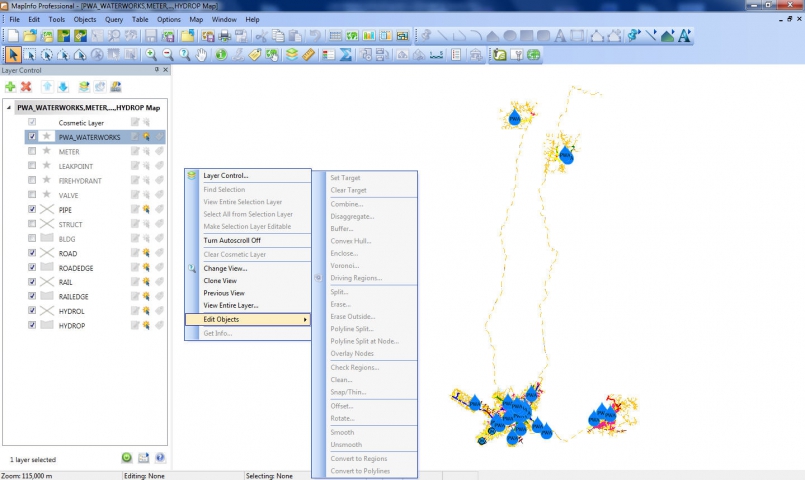This screenshot has height=480, width=805.
Task: Uncheck PWA_WATERWORKS layer visibility checkbox
Action: 32,137
